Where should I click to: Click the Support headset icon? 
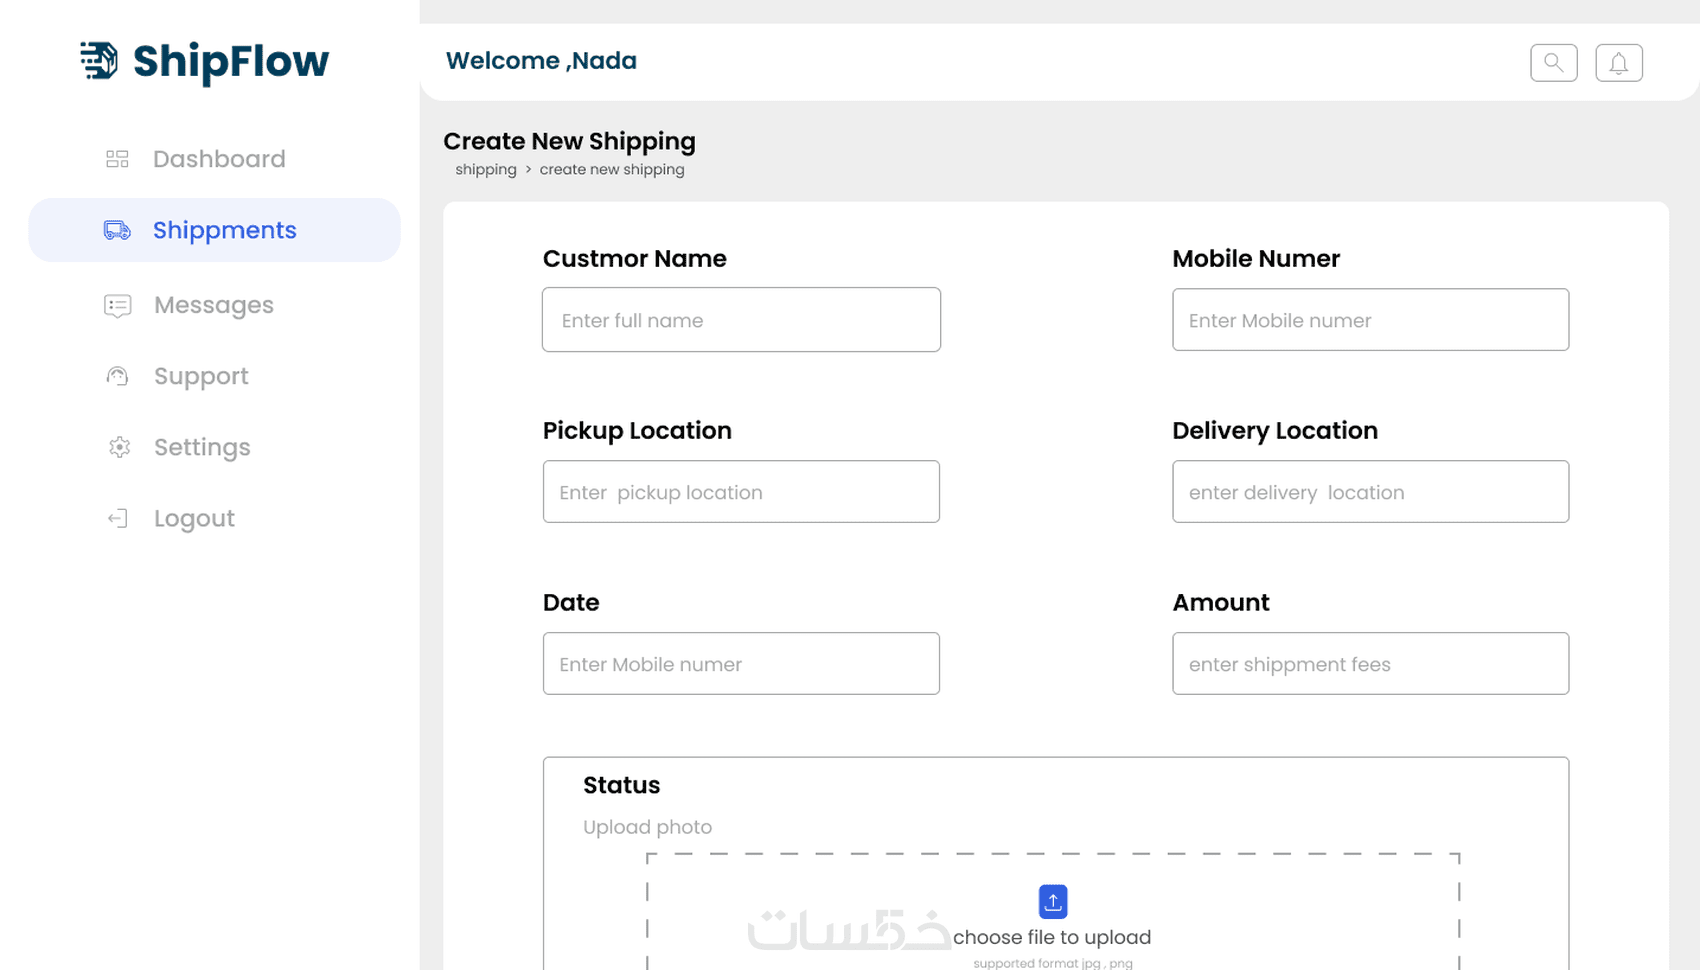(x=117, y=376)
